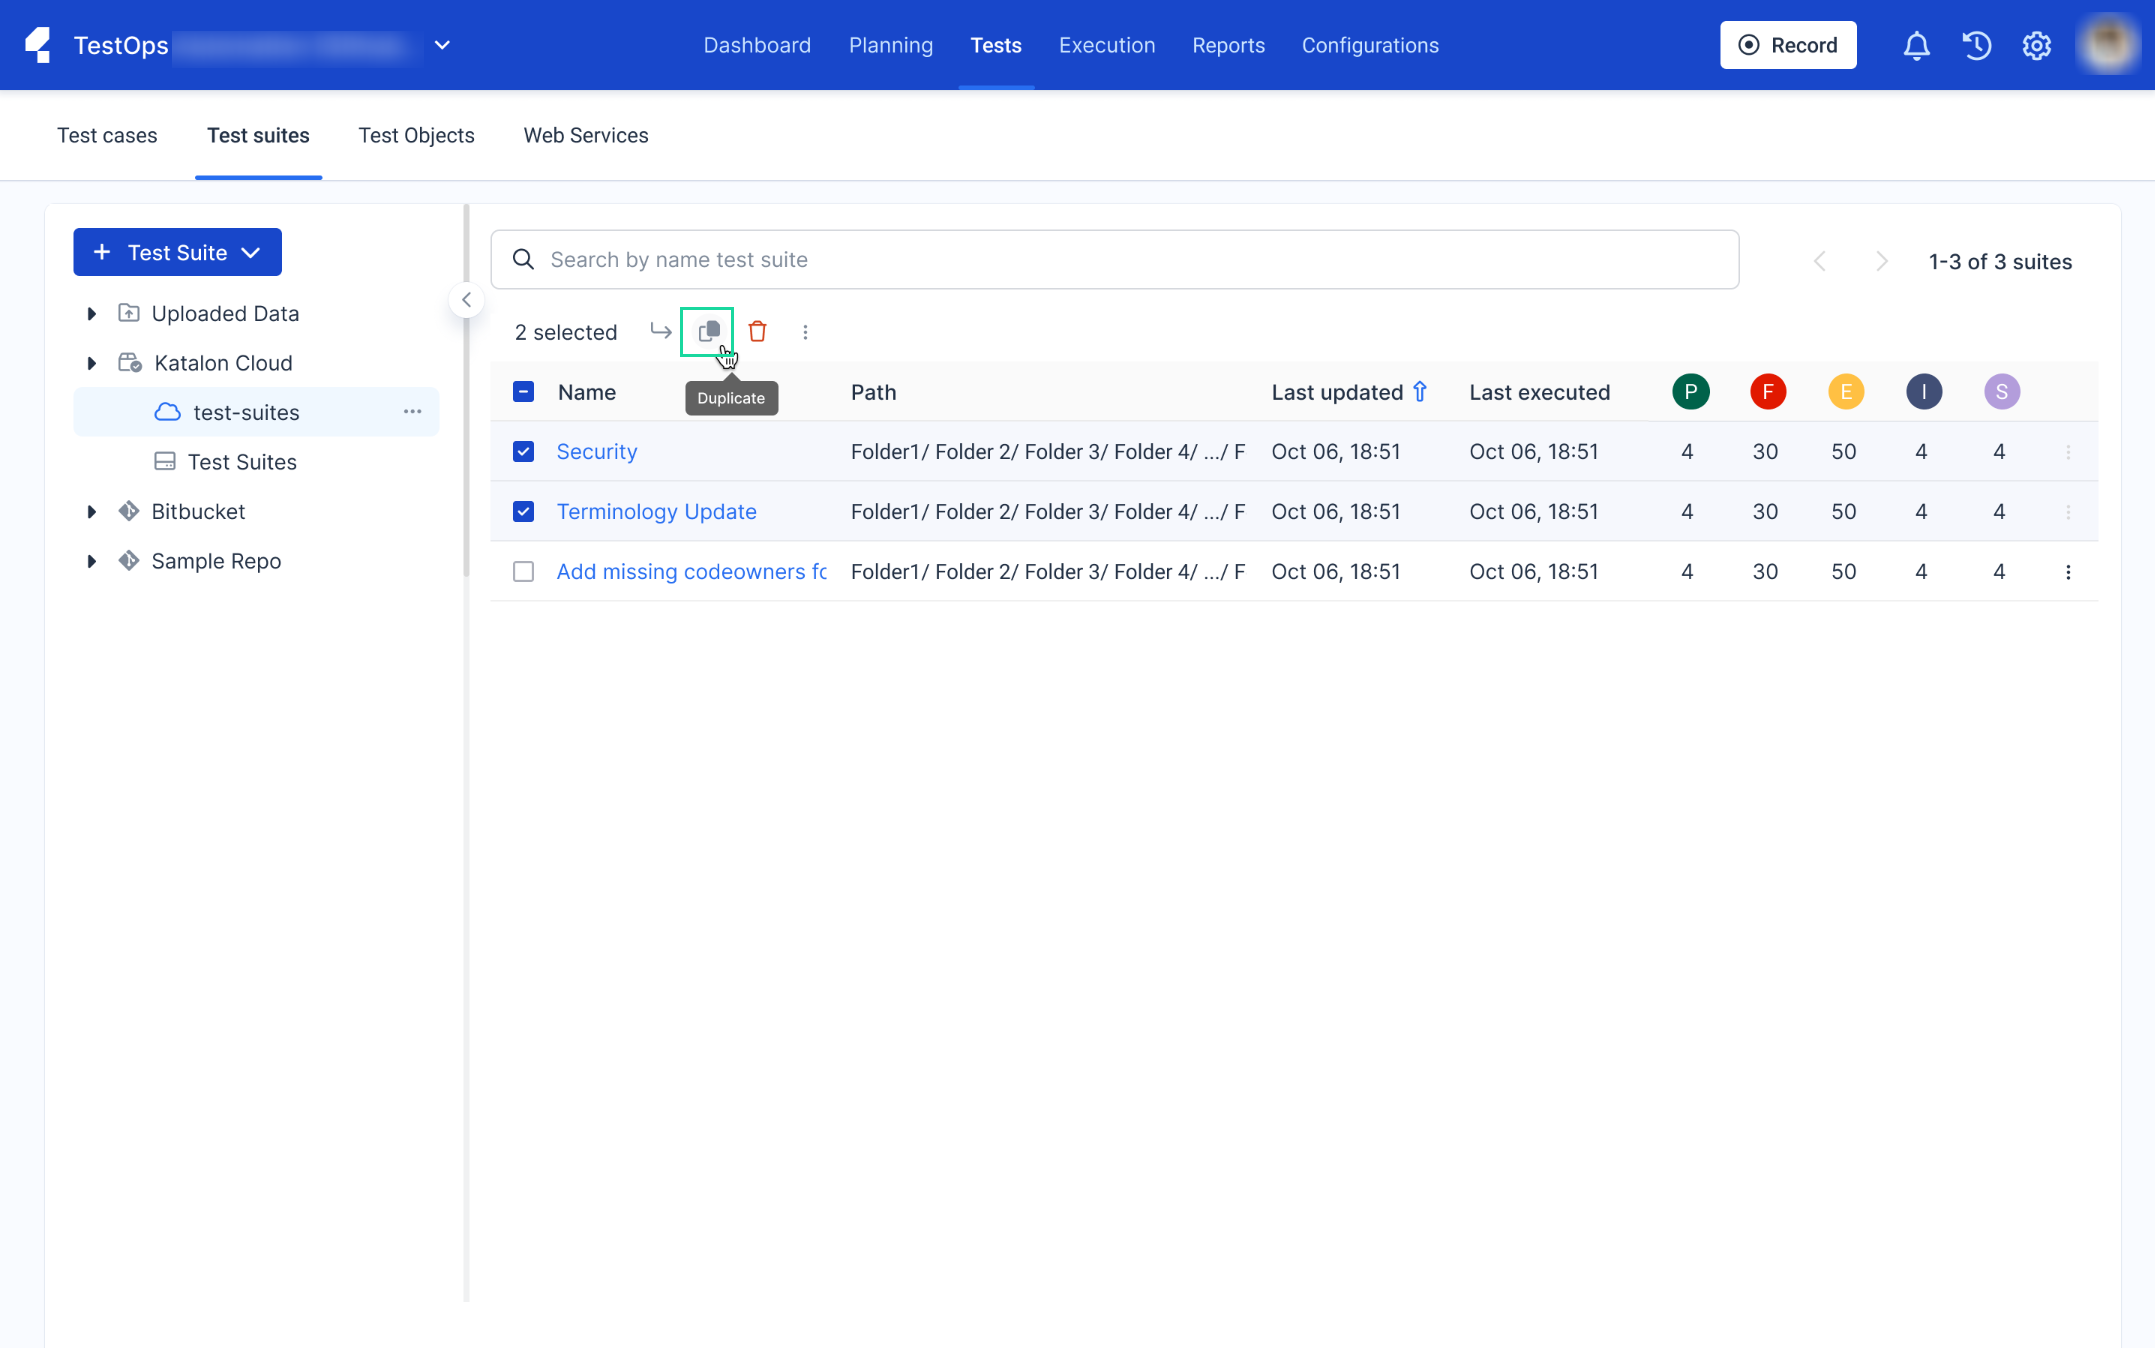Go to the Execution menu
The image size is (2155, 1348).
[1107, 45]
